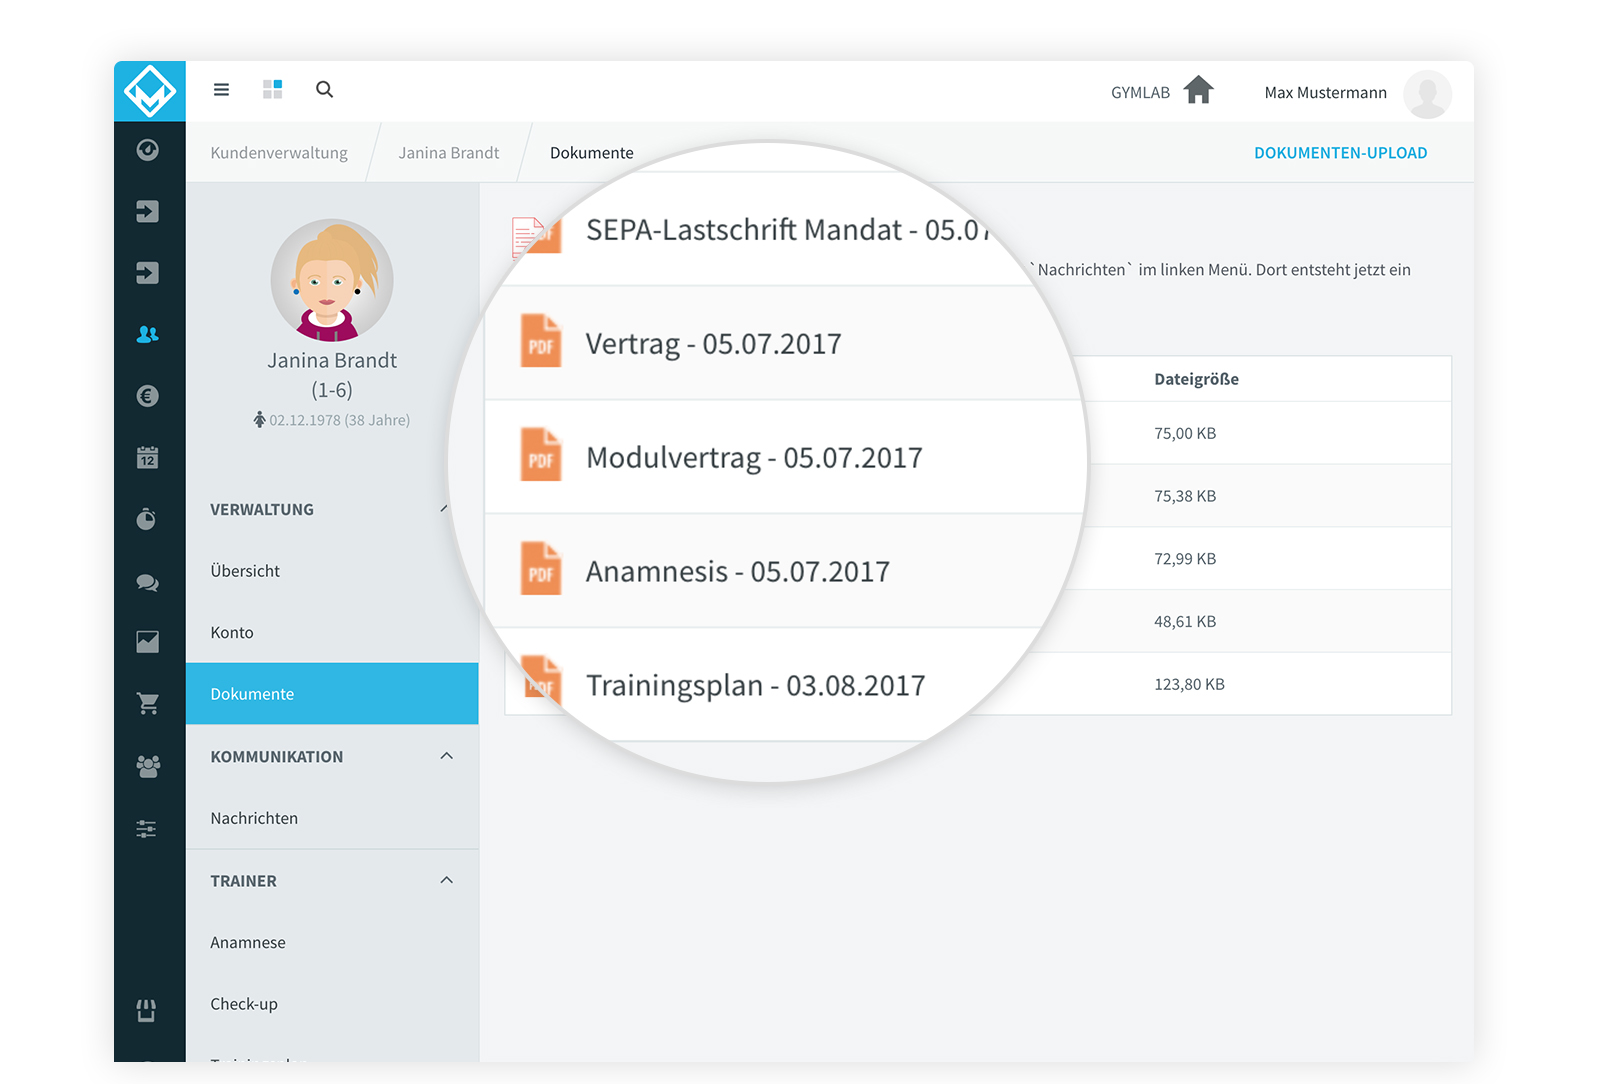This screenshot has height=1084, width=1600.
Task: Click Max Mustermann's avatar
Action: (1427, 94)
